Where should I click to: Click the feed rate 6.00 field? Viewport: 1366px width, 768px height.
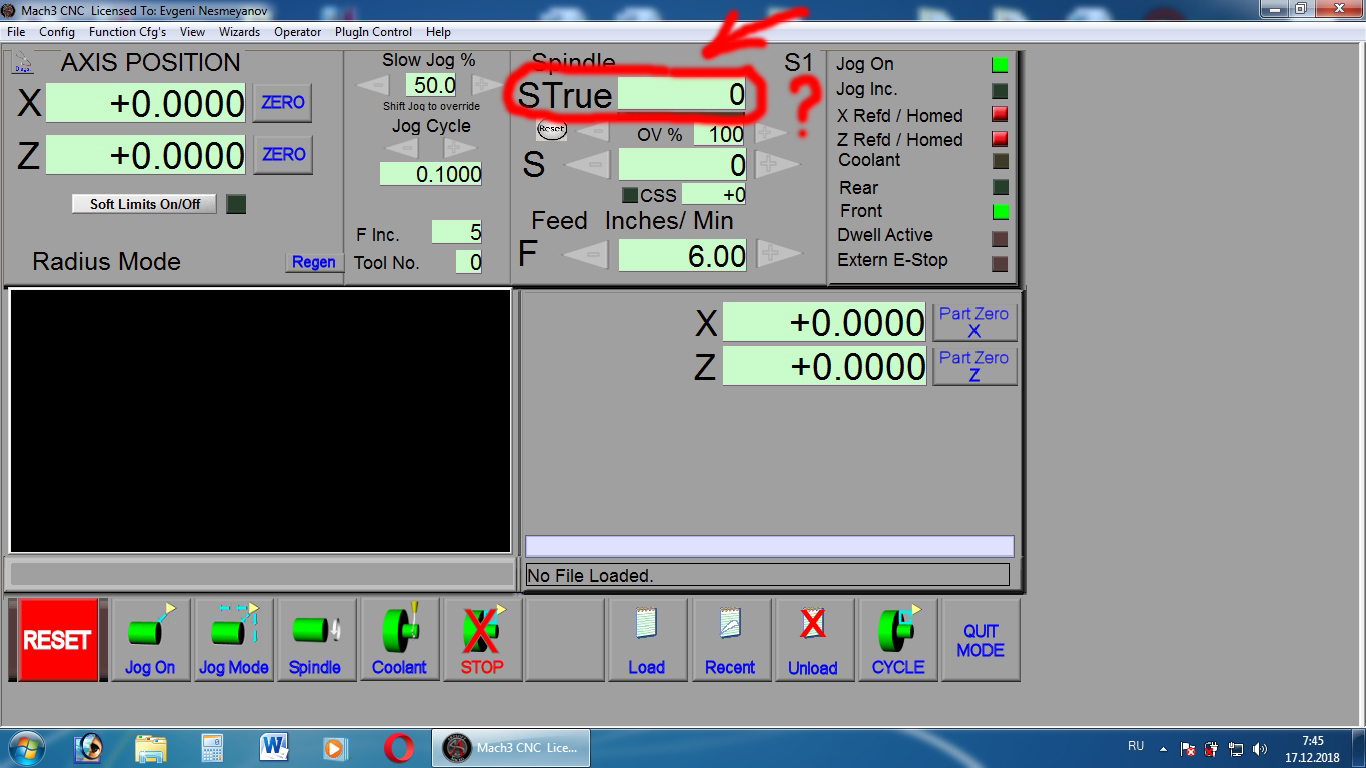click(683, 255)
